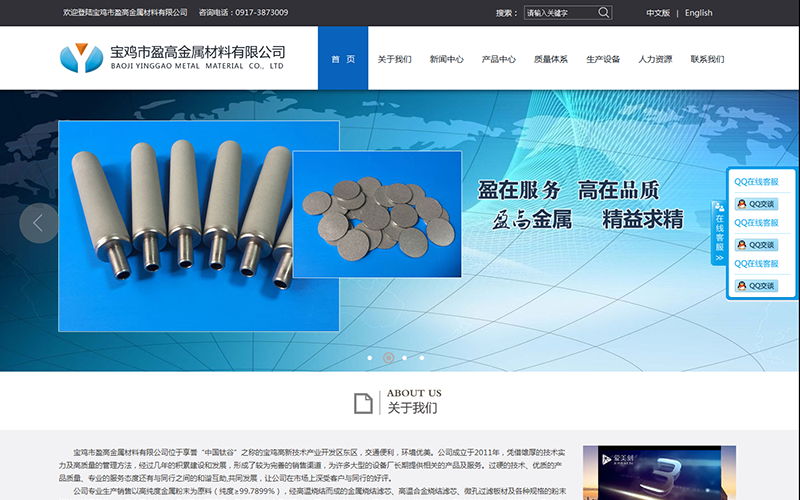Select the third carousel dot
Image resolution: width=800 pixels, height=500 pixels.
tap(405, 358)
